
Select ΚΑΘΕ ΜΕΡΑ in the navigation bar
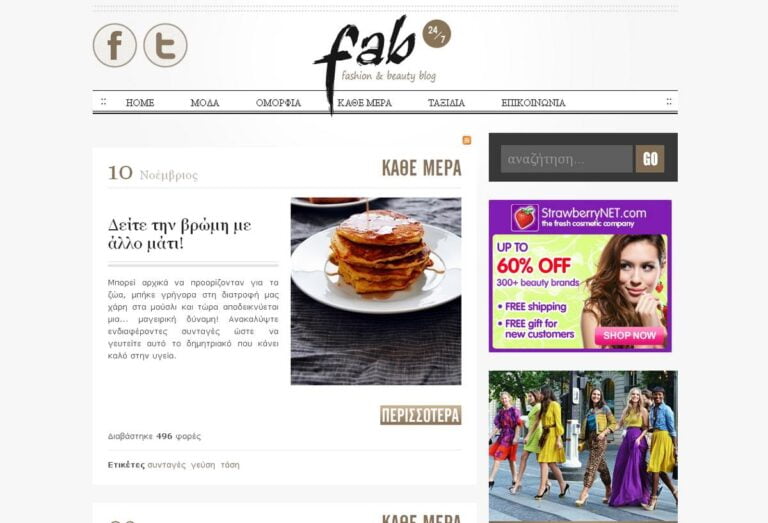(x=364, y=103)
